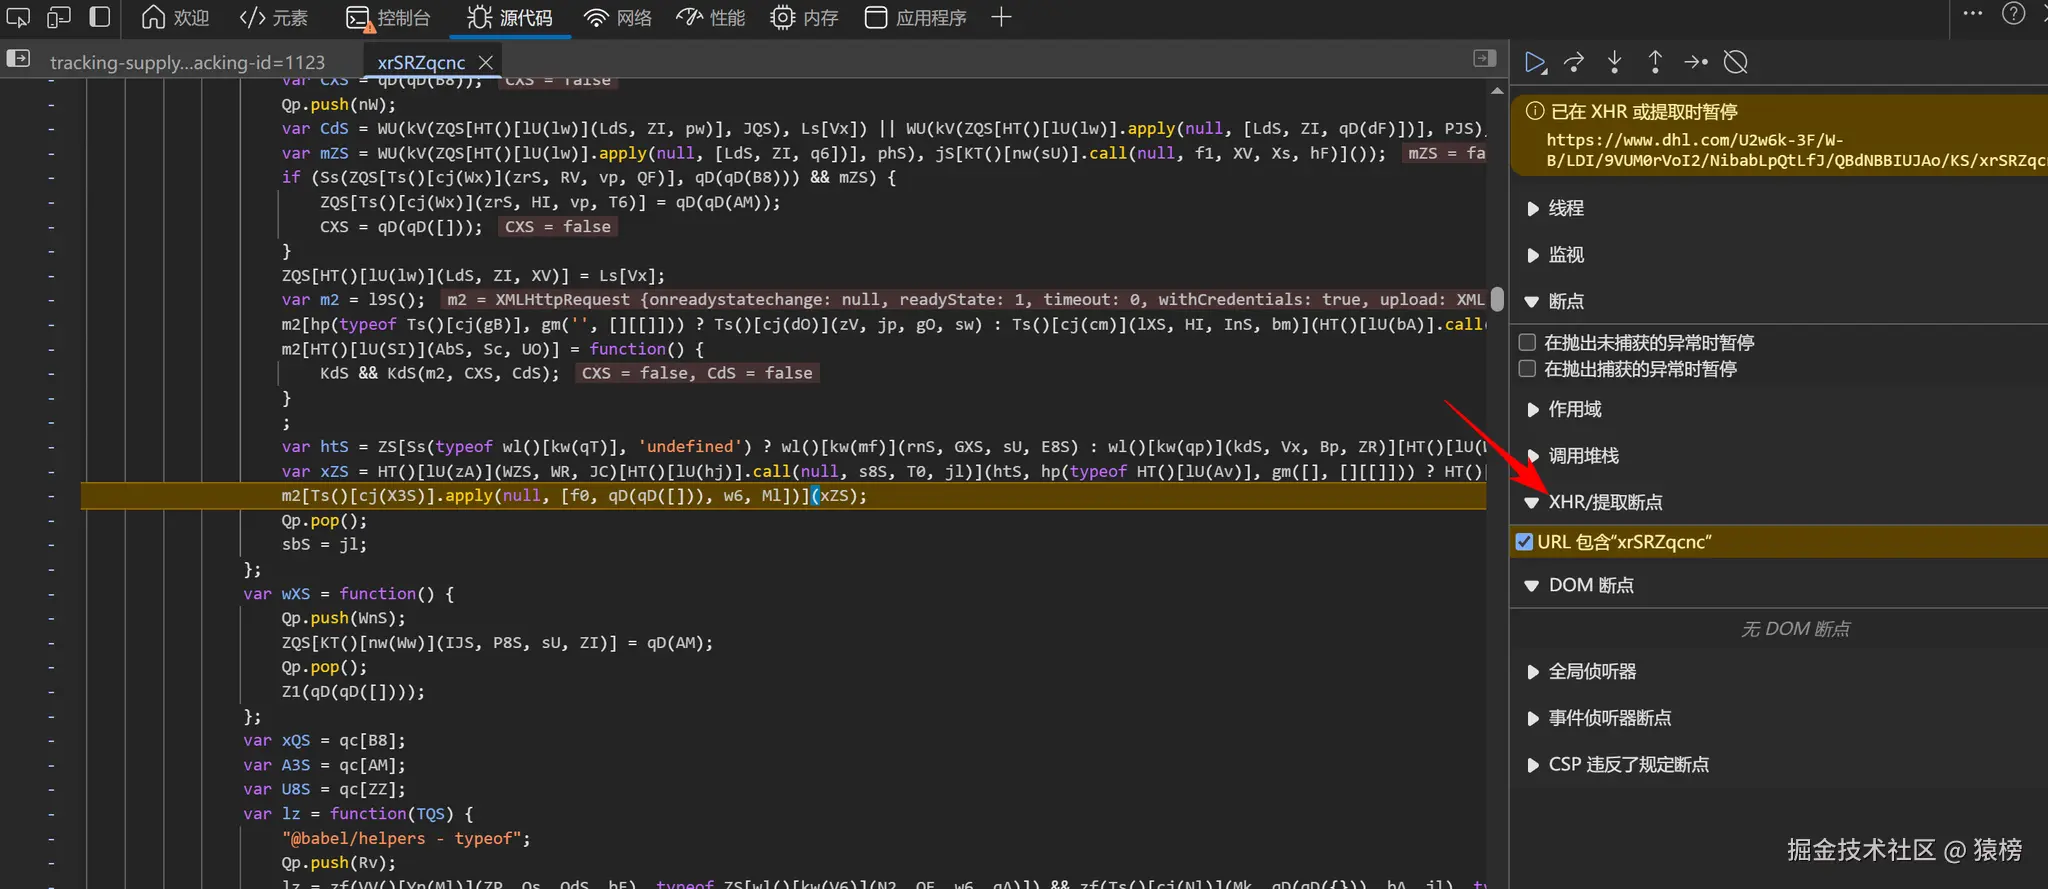Click the paused XHR URL text
The height and width of the screenshot is (889, 2048).
tap(1796, 150)
